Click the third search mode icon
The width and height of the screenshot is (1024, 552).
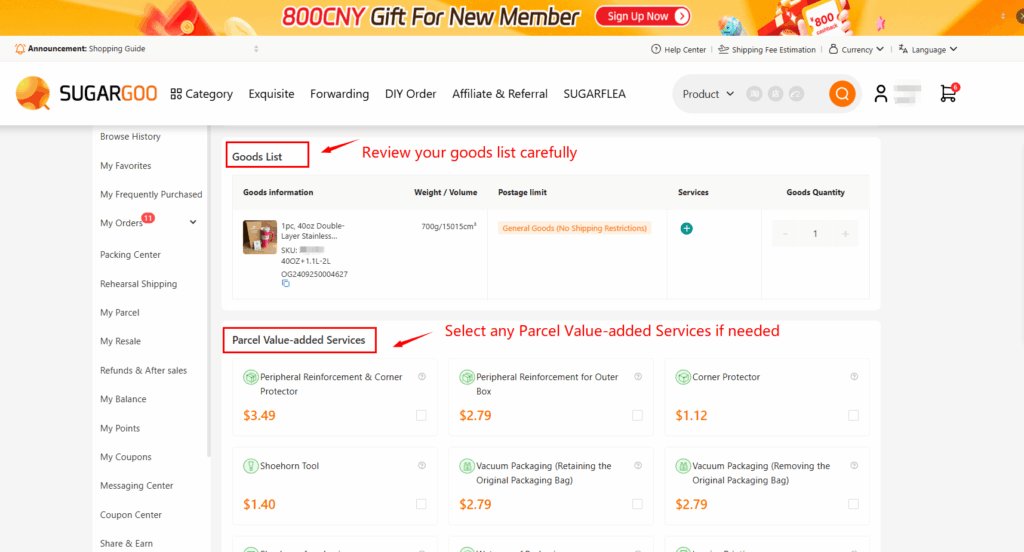coord(796,94)
